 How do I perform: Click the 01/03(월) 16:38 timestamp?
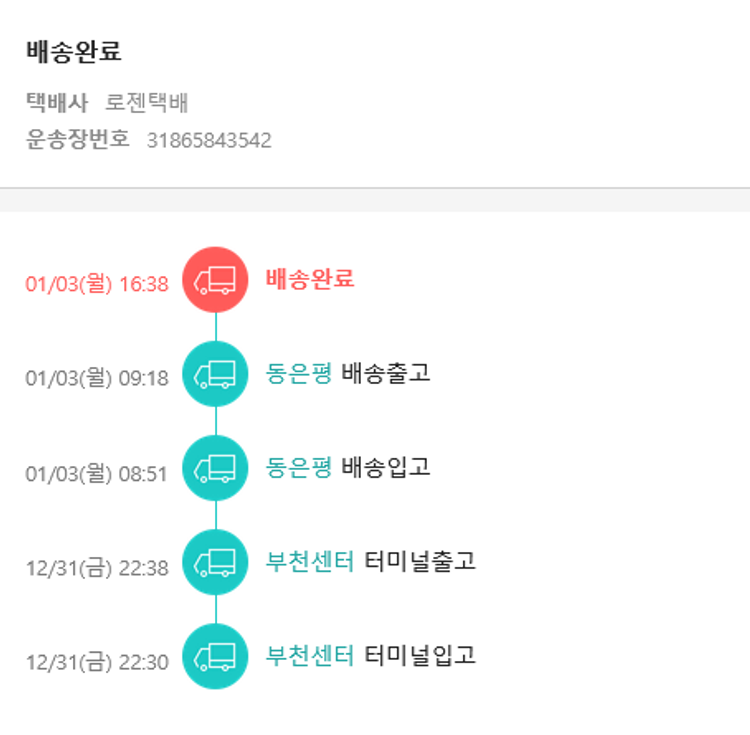[97, 284]
